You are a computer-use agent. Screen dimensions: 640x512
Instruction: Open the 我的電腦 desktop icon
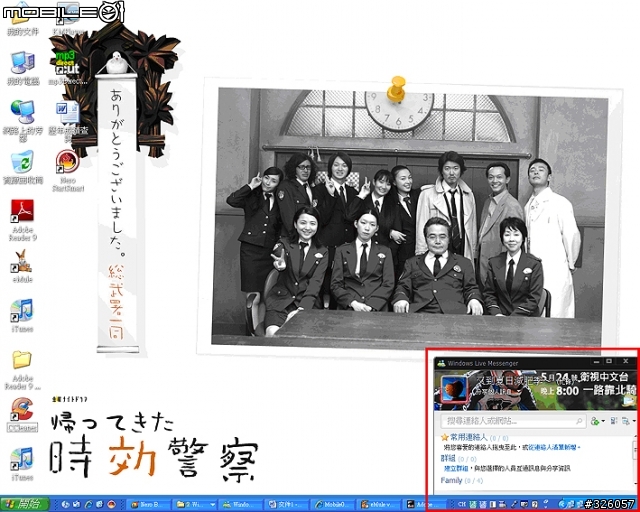(23, 68)
